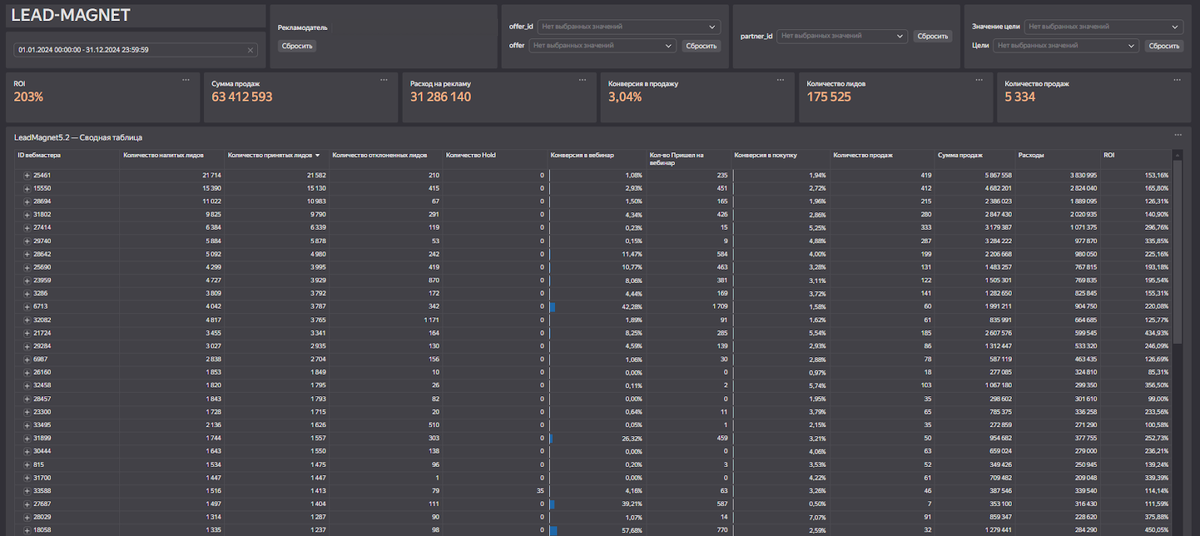Click Сбросить next to partner_id
The height and width of the screenshot is (536, 1200).
[x=932, y=36]
